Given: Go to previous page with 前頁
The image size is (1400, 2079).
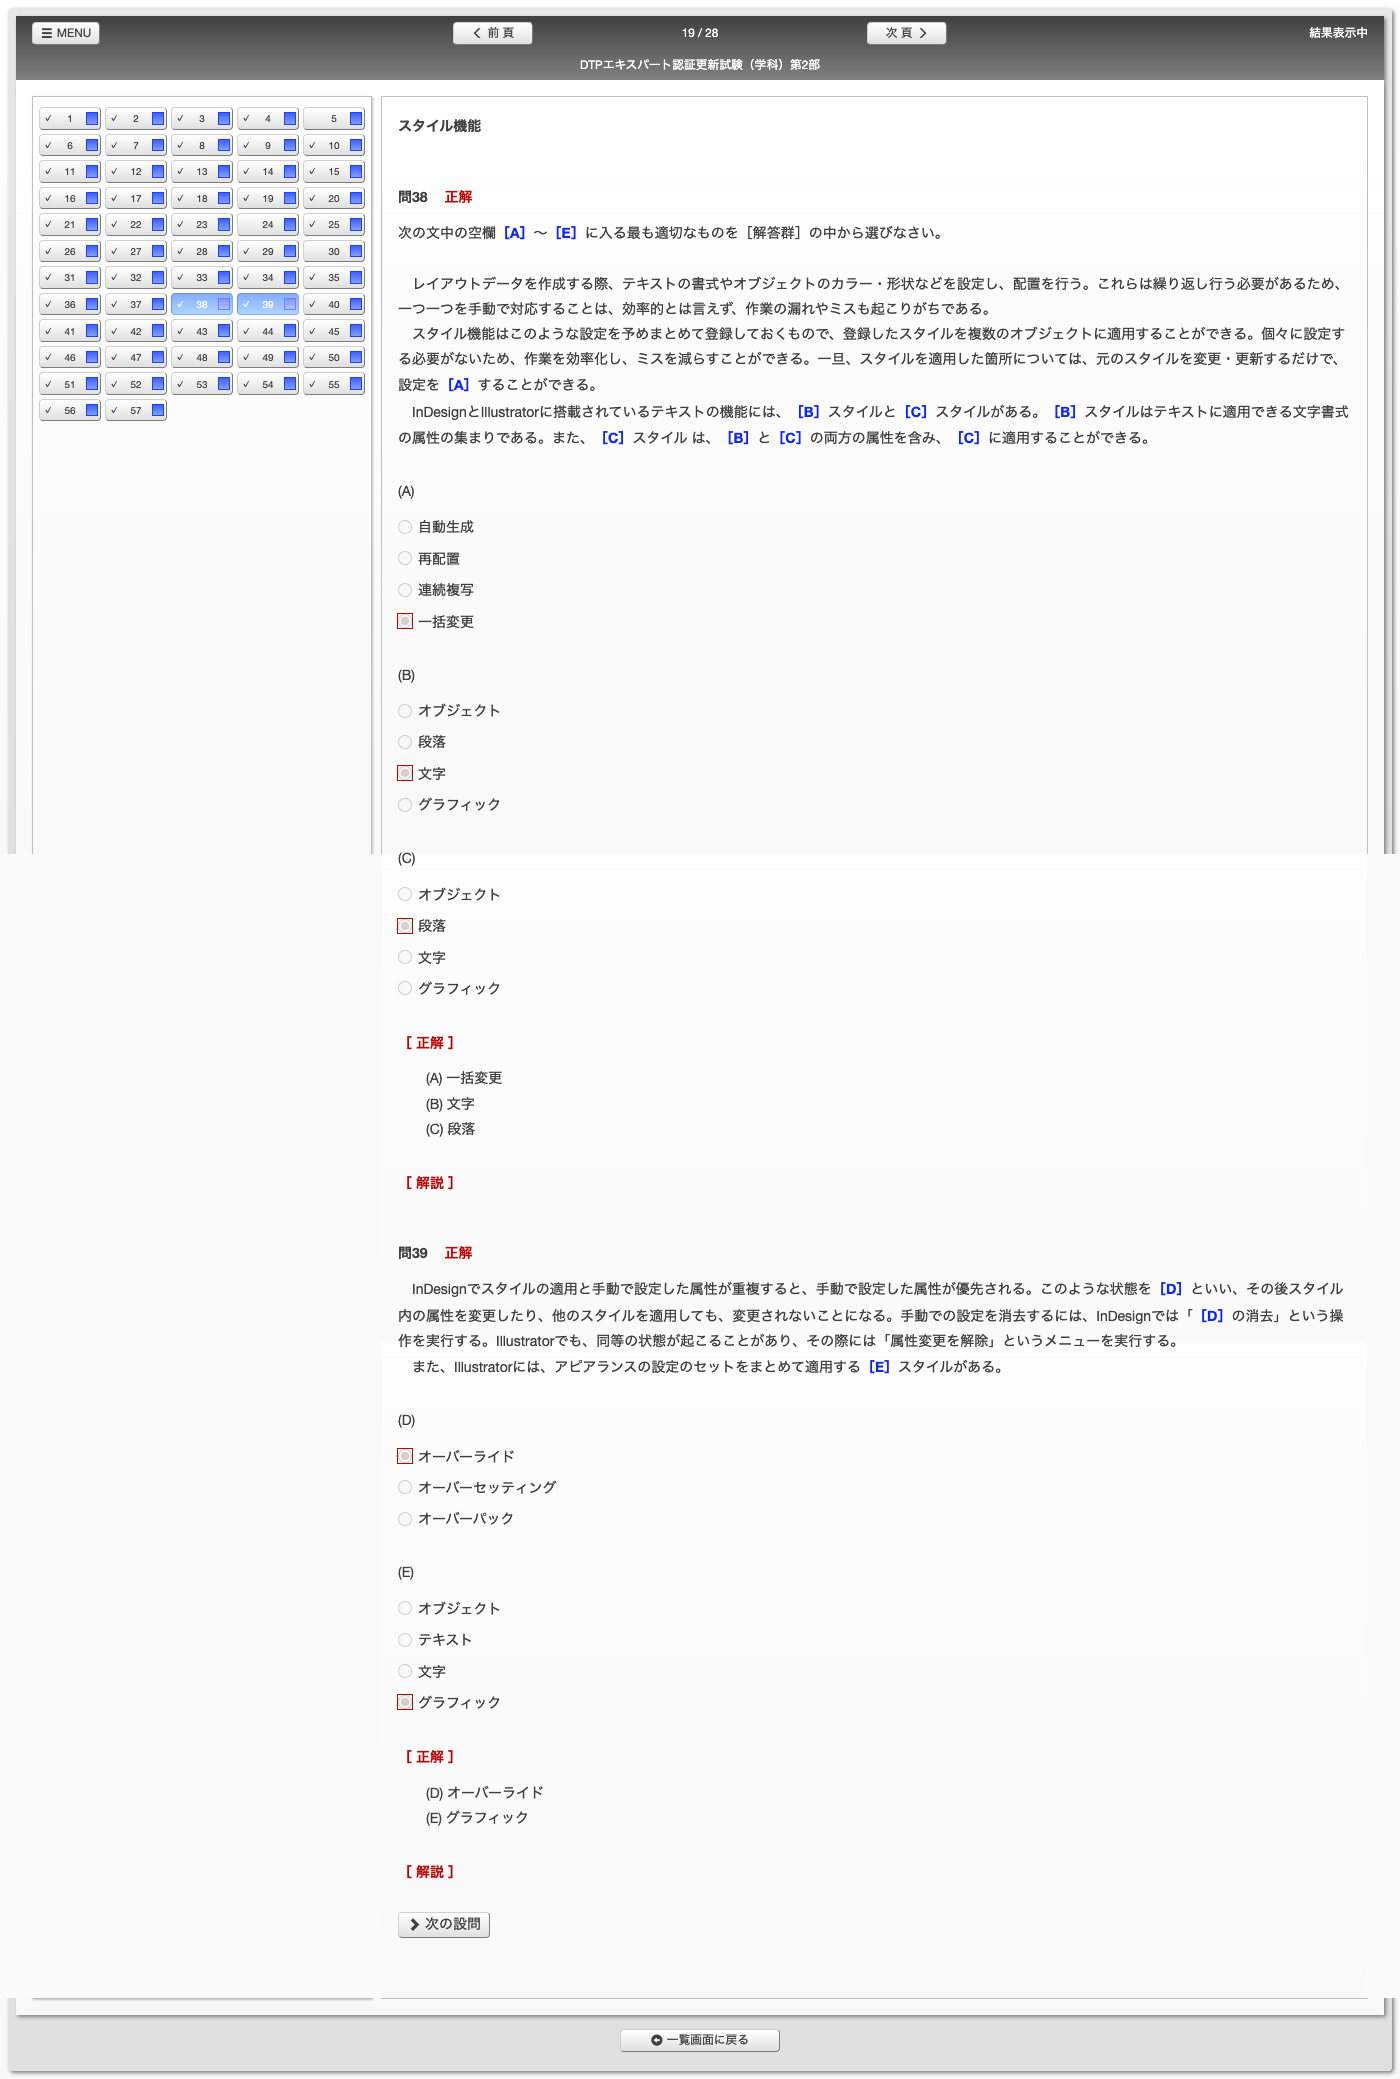Looking at the screenshot, I should pyautogui.click(x=492, y=33).
